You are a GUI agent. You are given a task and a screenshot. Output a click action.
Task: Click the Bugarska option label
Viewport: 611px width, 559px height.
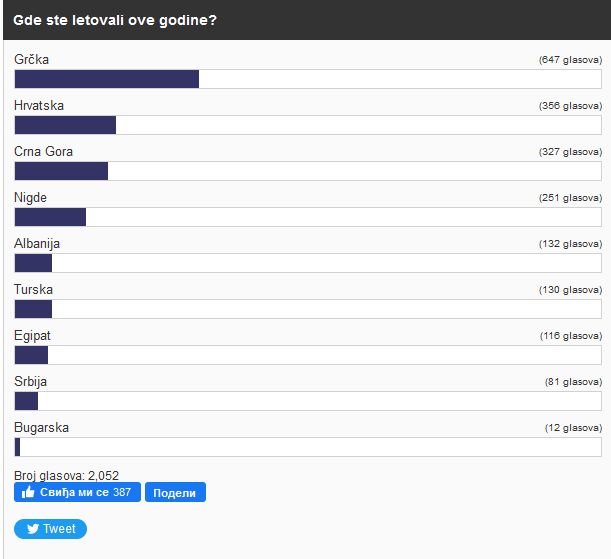pos(41,428)
